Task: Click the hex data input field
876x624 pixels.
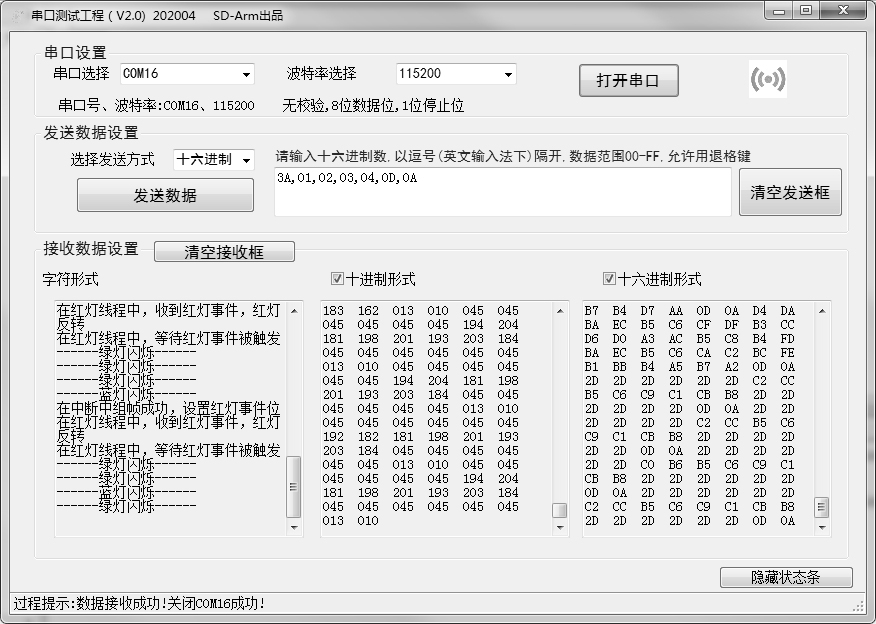Action: (503, 192)
